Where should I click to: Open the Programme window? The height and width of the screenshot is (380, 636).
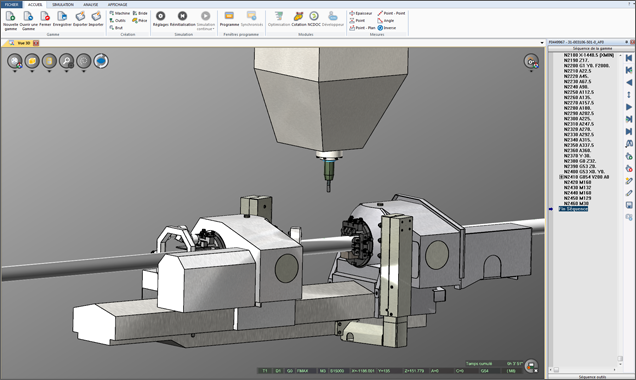(x=229, y=19)
